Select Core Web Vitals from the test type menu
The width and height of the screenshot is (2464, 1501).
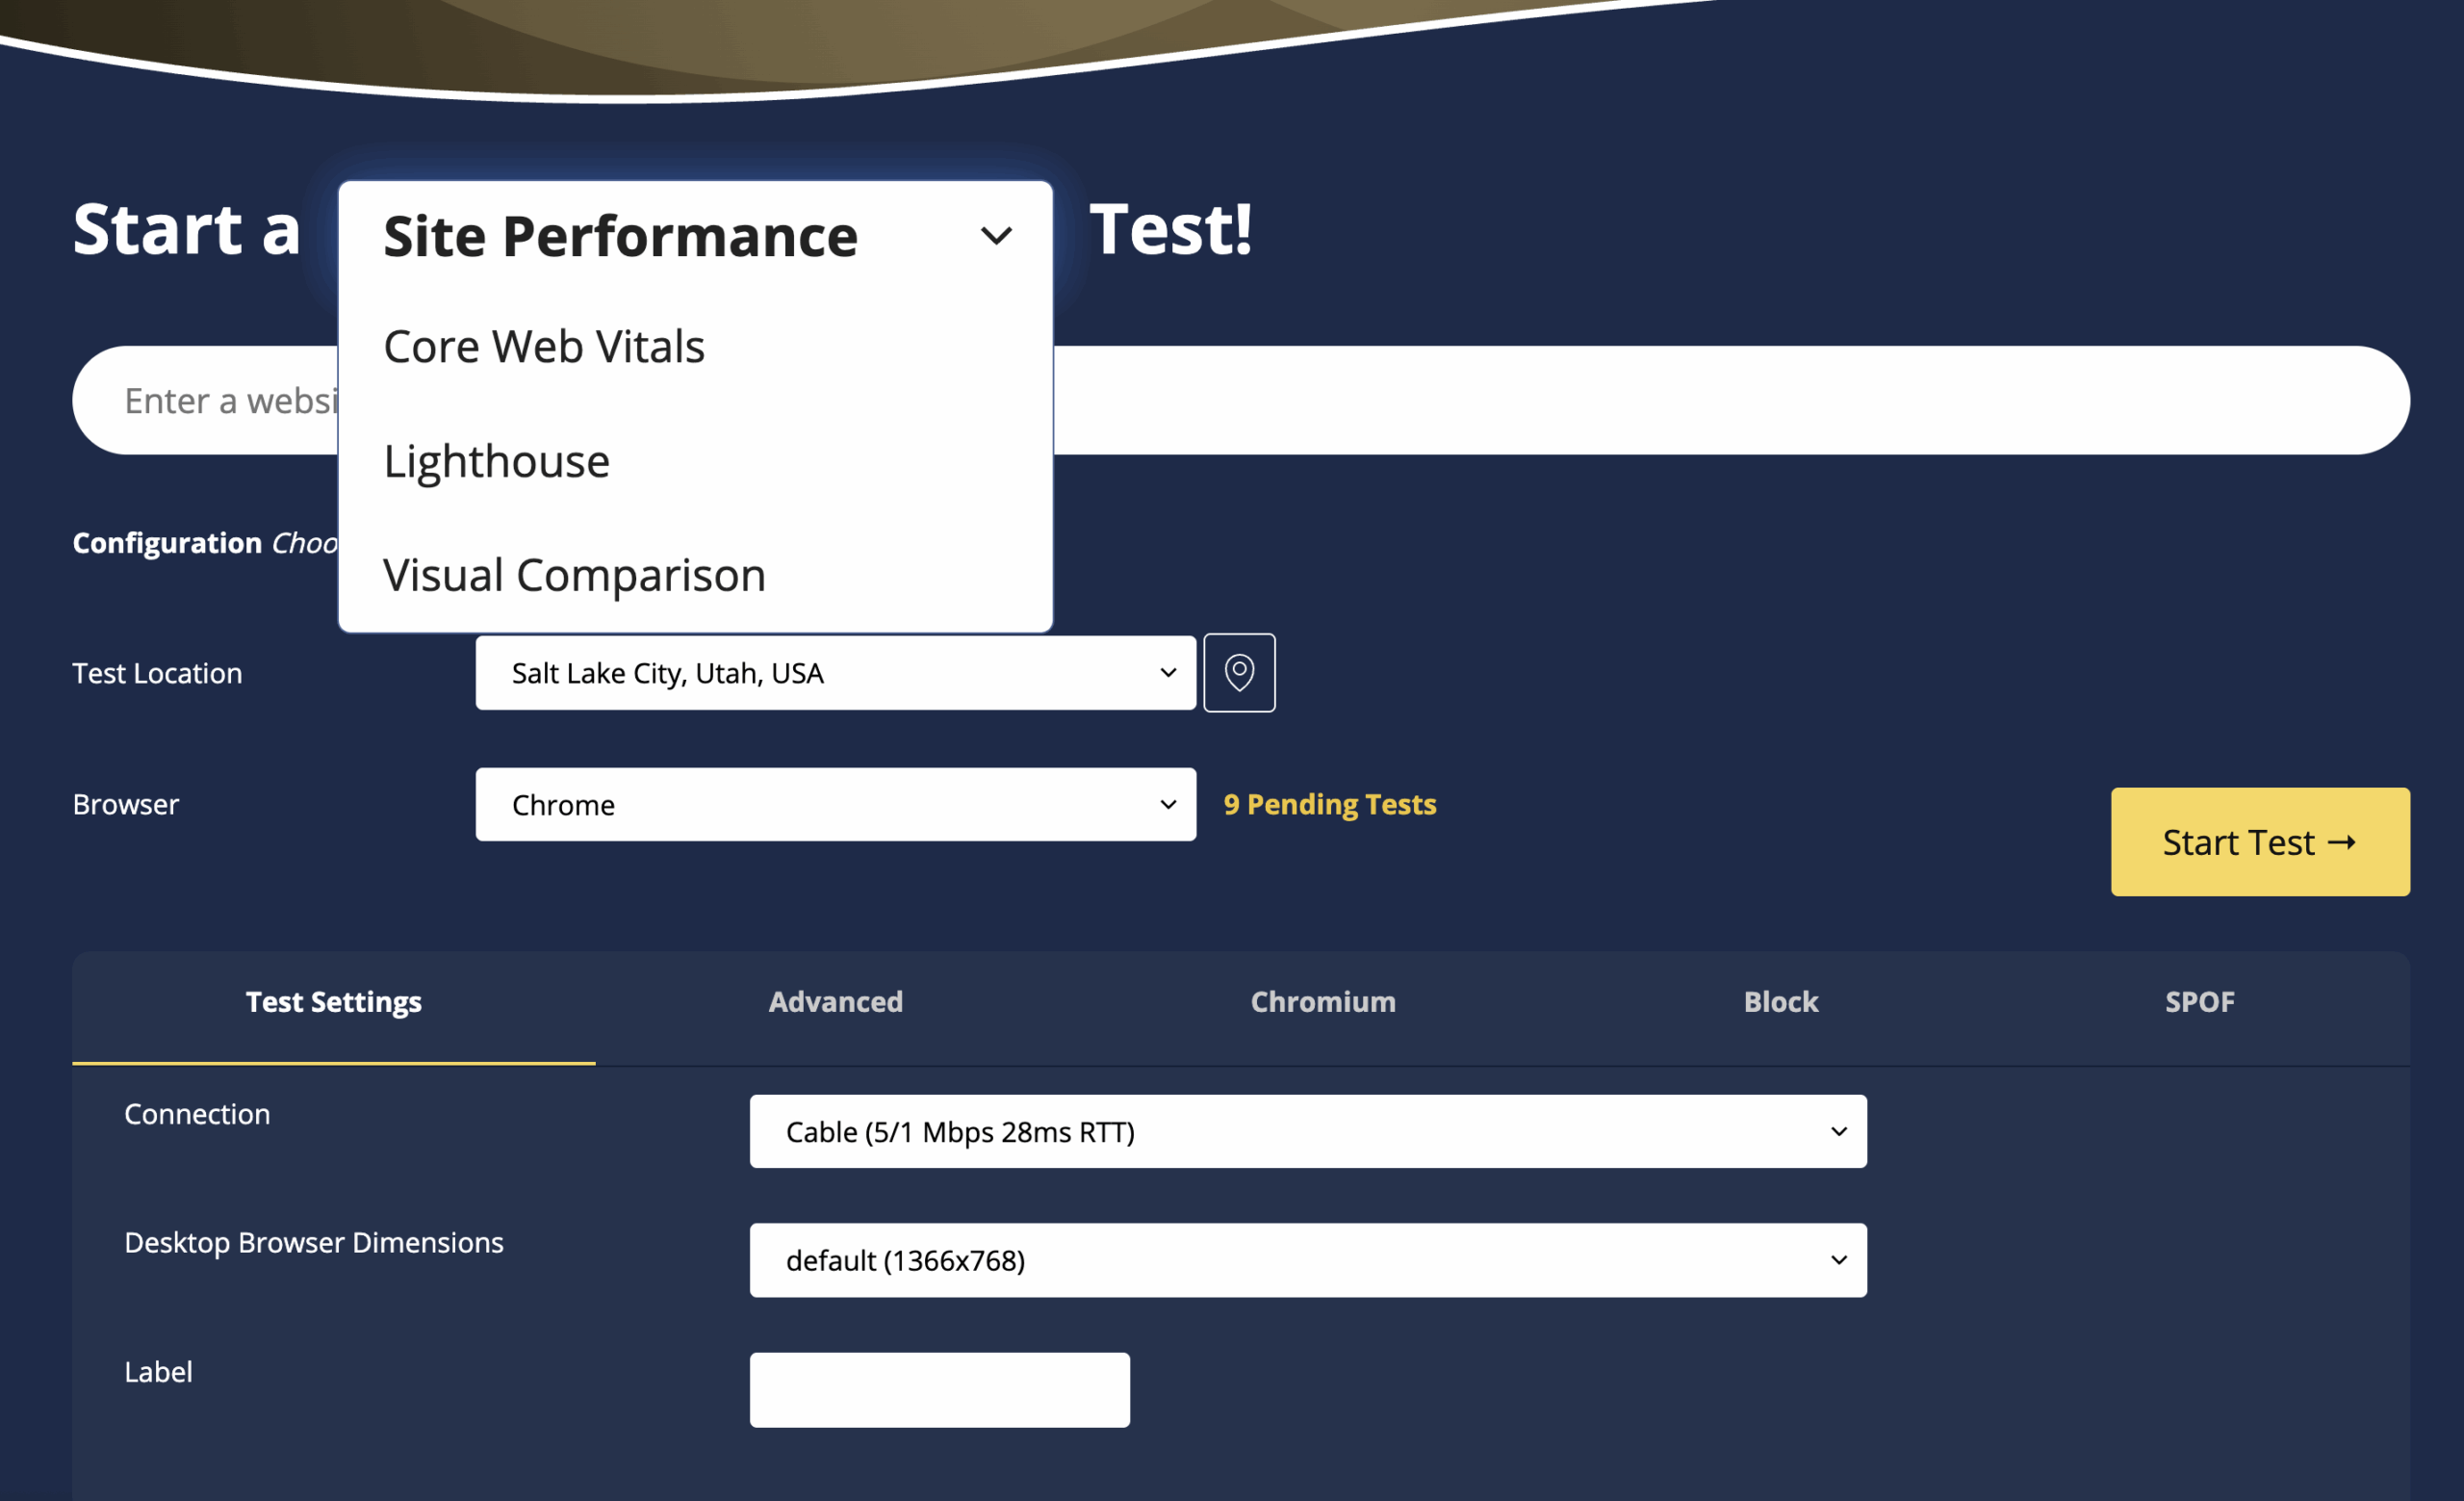point(544,347)
